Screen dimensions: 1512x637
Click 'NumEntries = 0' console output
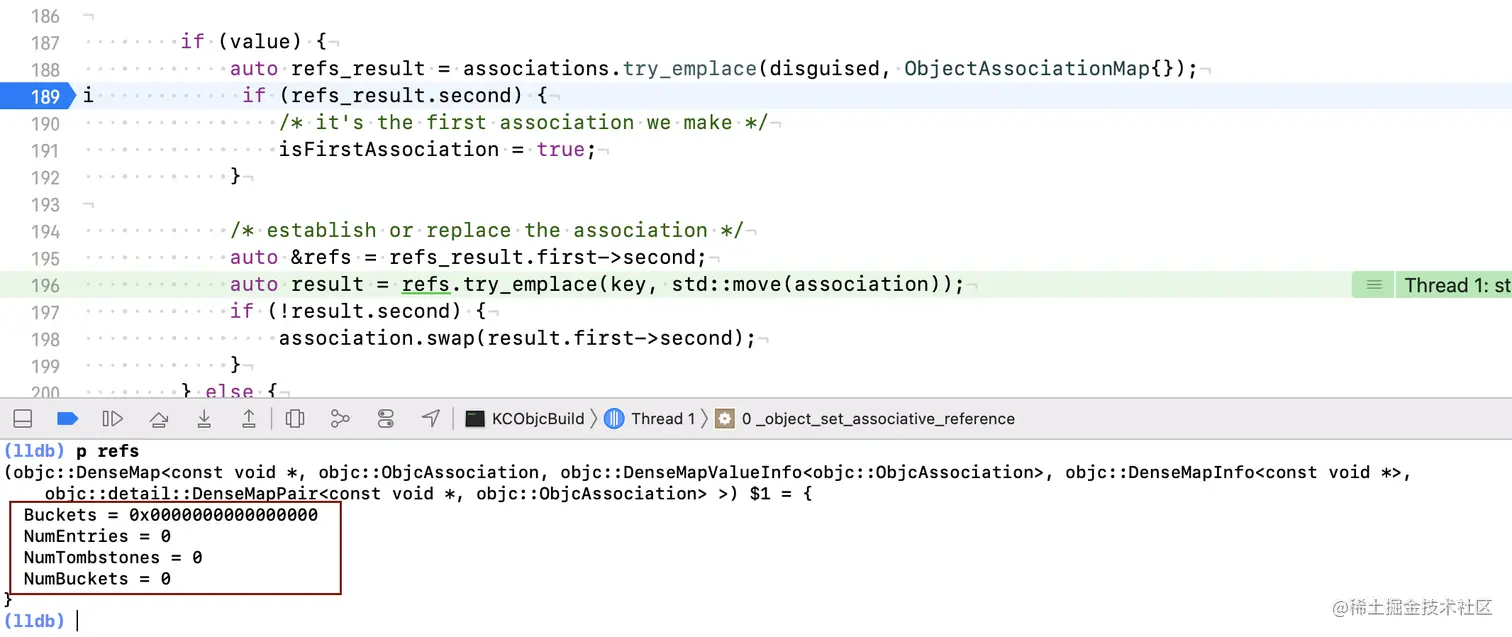(97, 536)
